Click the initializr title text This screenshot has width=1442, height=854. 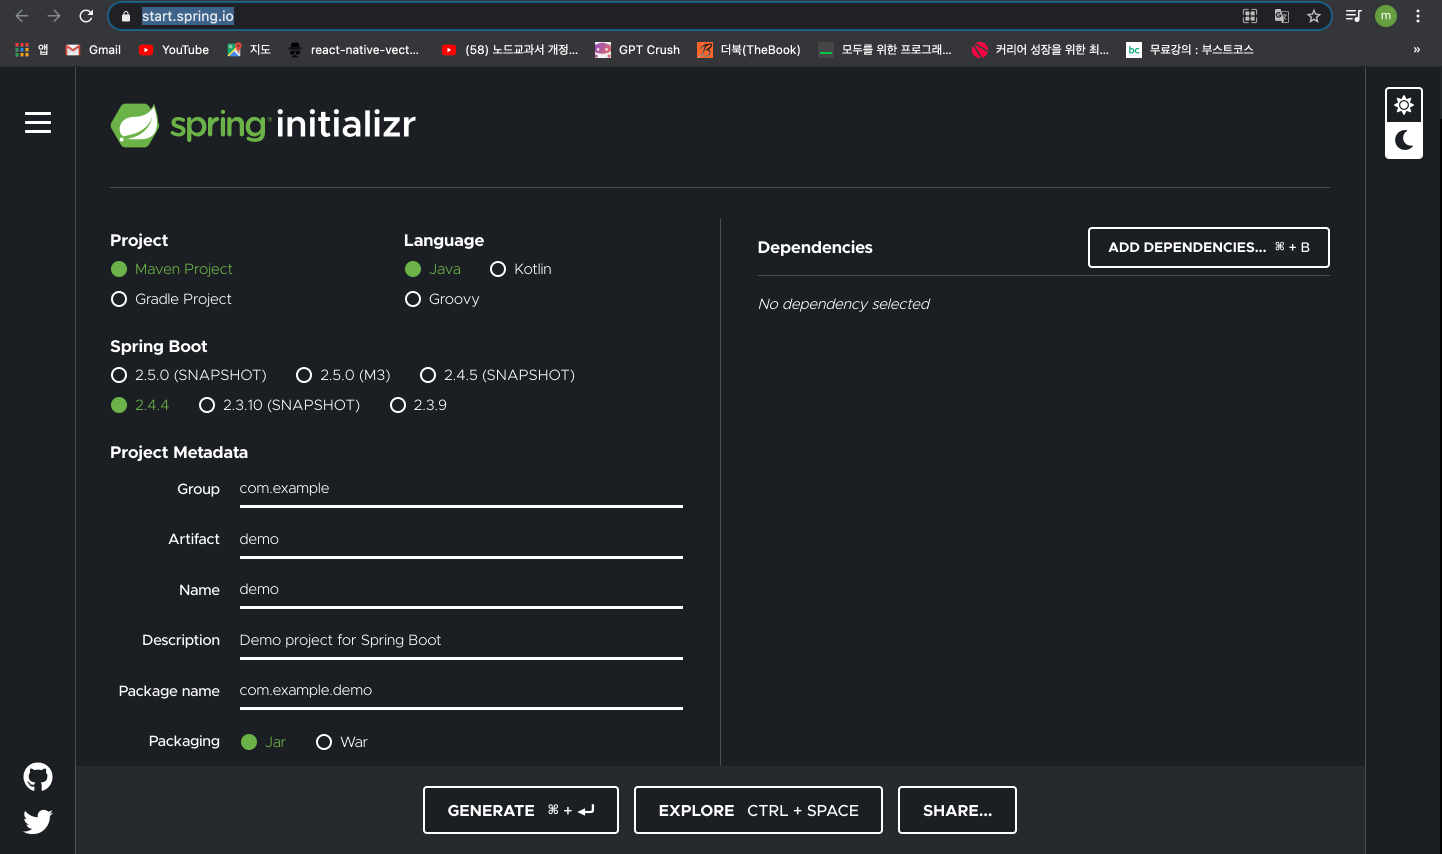[345, 124]
